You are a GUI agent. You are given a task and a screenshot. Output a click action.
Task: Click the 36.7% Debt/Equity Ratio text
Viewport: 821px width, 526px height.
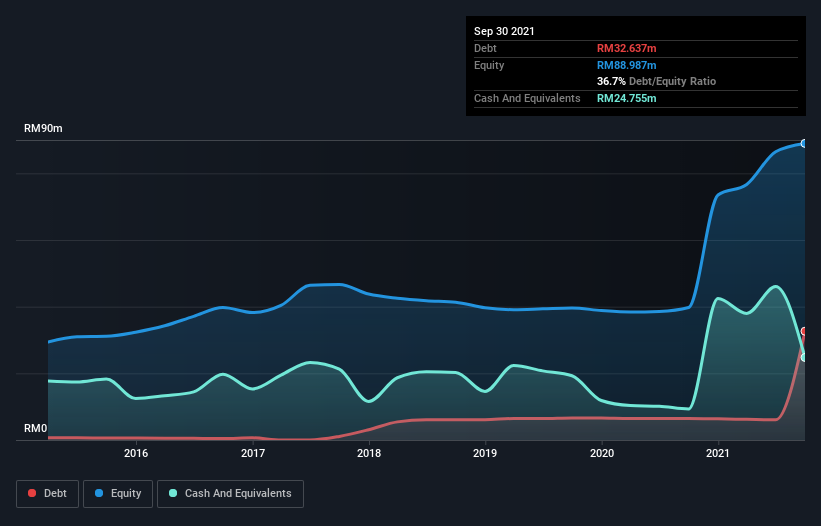pyautogui.click(x=656, y=81)
